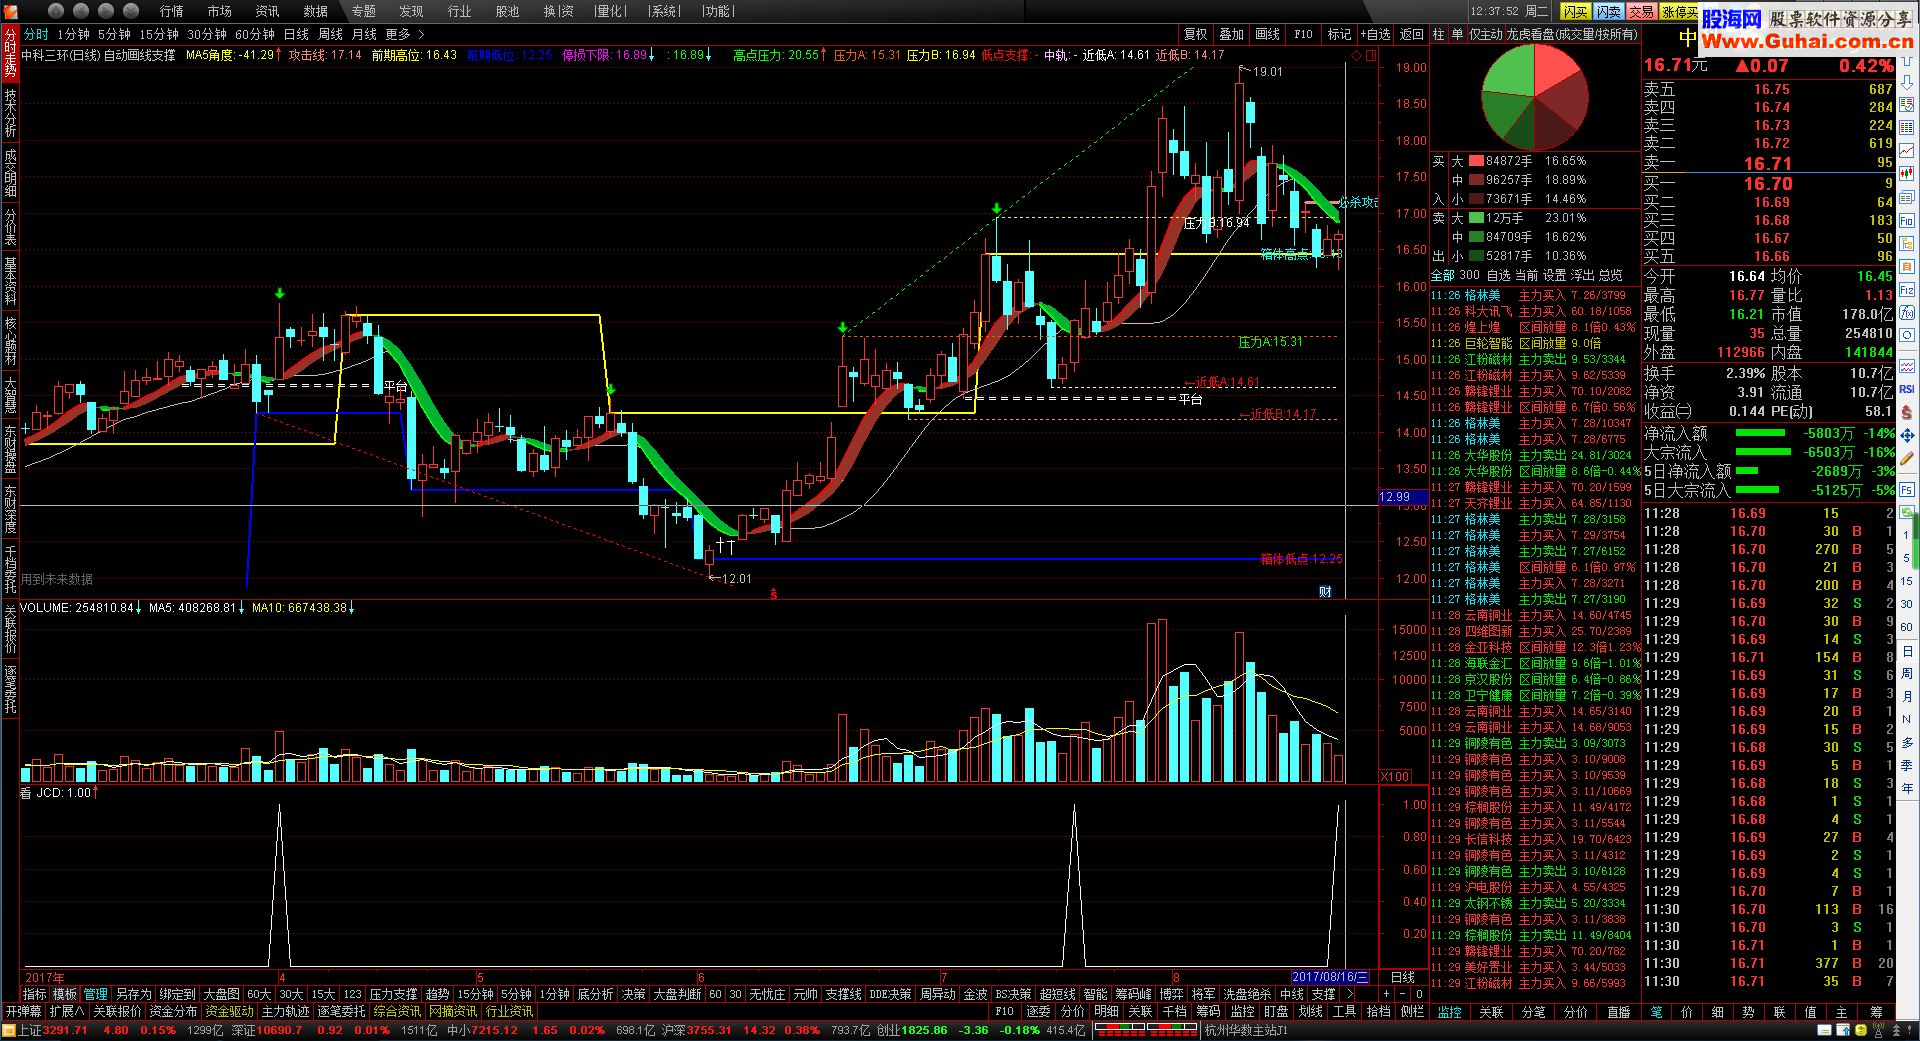Screen dimensions: 1920x1041
Task: Click 闪买 quick buy button
Action: coord(1577,11)
